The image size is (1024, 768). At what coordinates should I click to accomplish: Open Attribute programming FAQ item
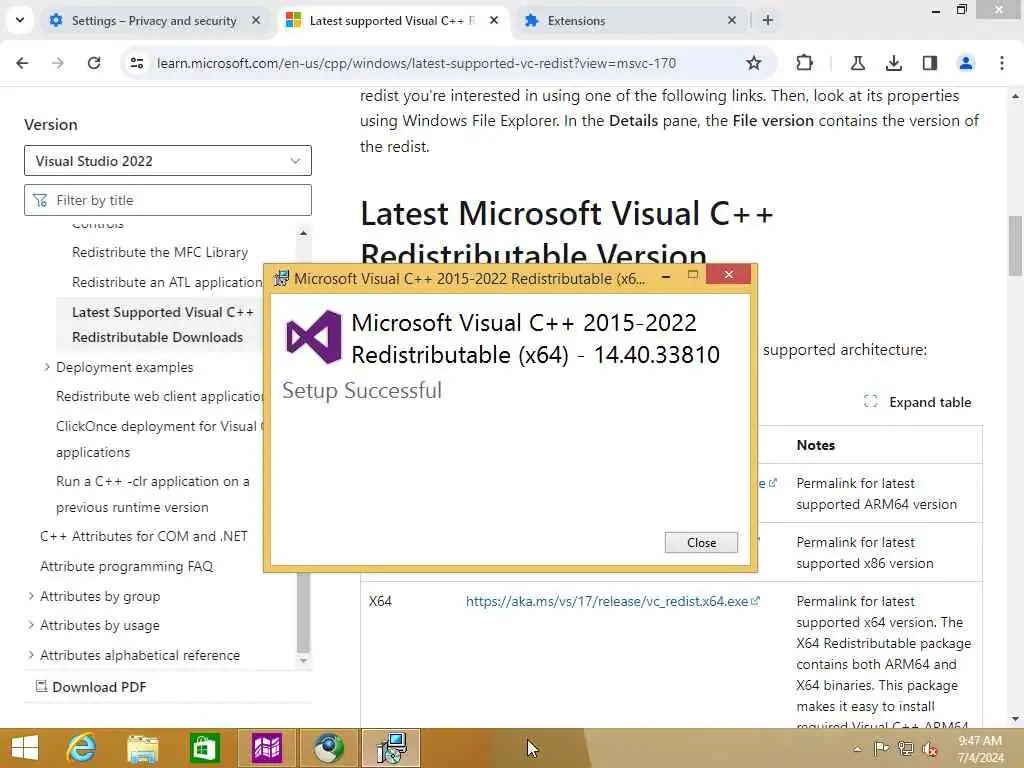coord(127,566)
